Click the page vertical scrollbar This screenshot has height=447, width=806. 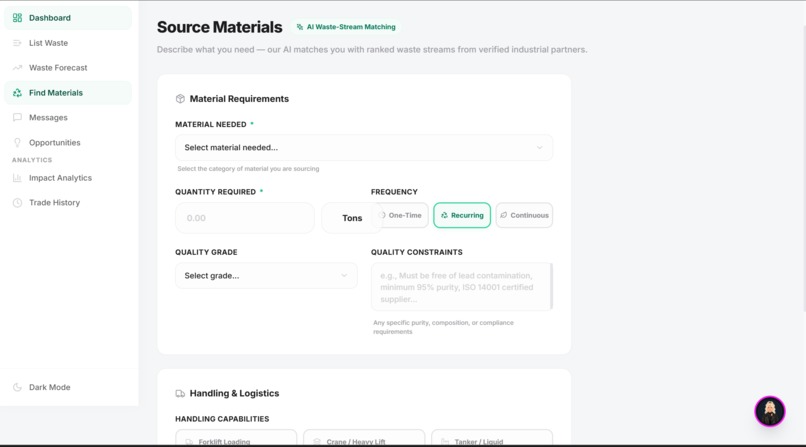tap(803, 170)
